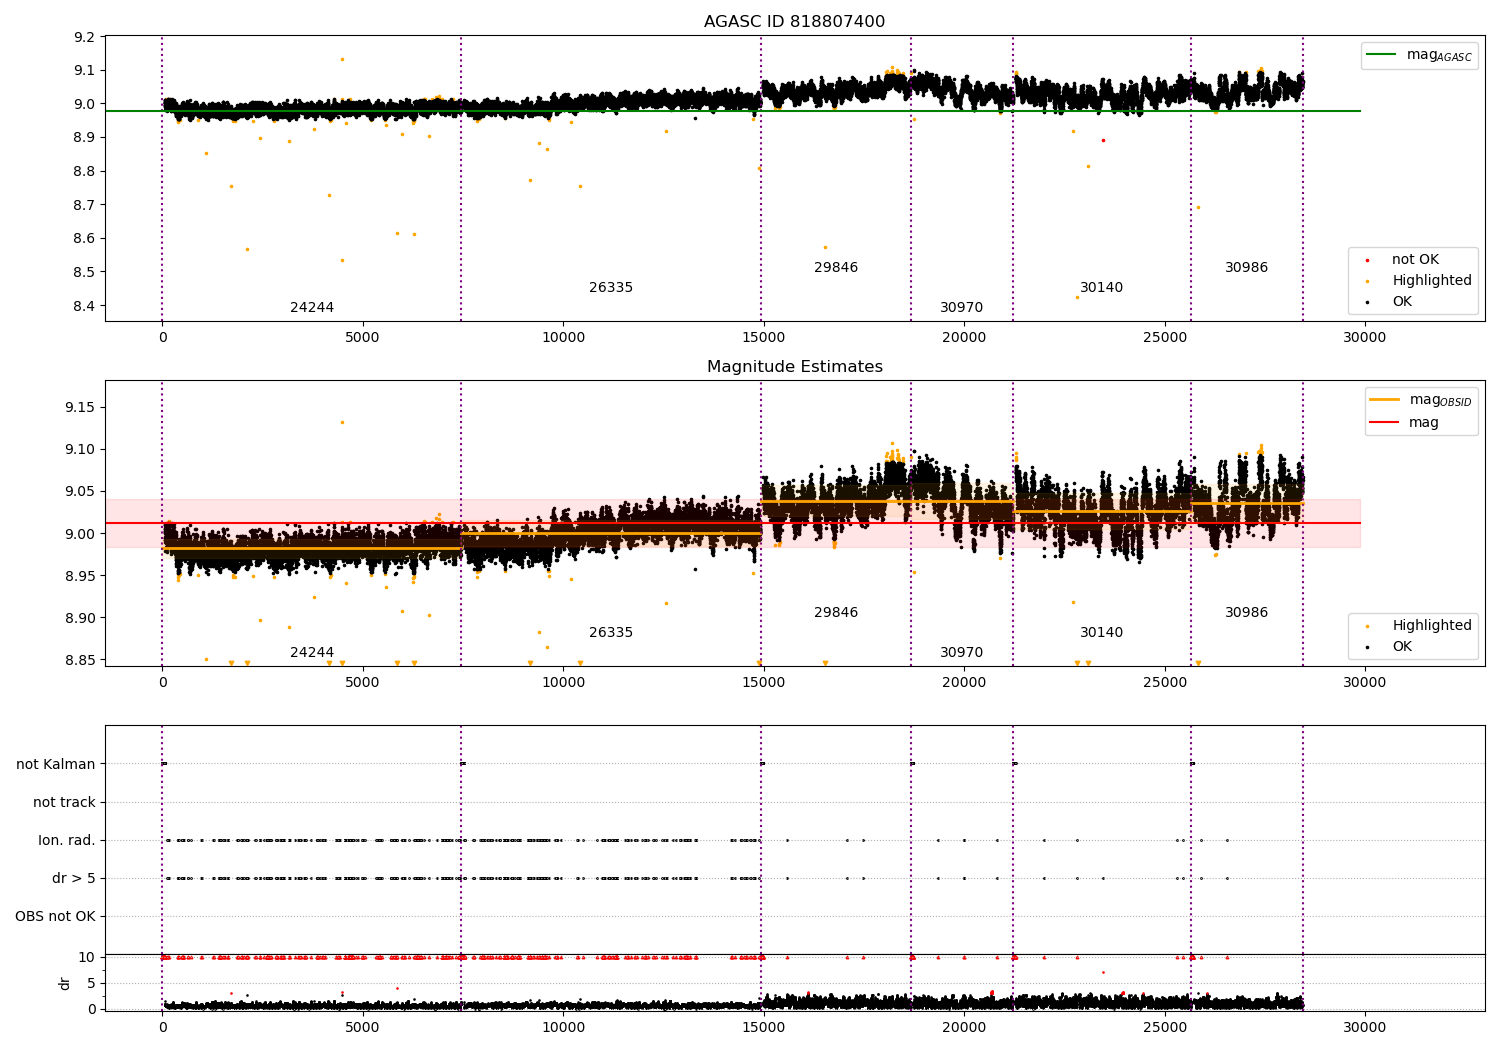The image size is (1500, 1050).
Task: Click the red 'not OK' legend marker in top plot
Action: 1367,260
